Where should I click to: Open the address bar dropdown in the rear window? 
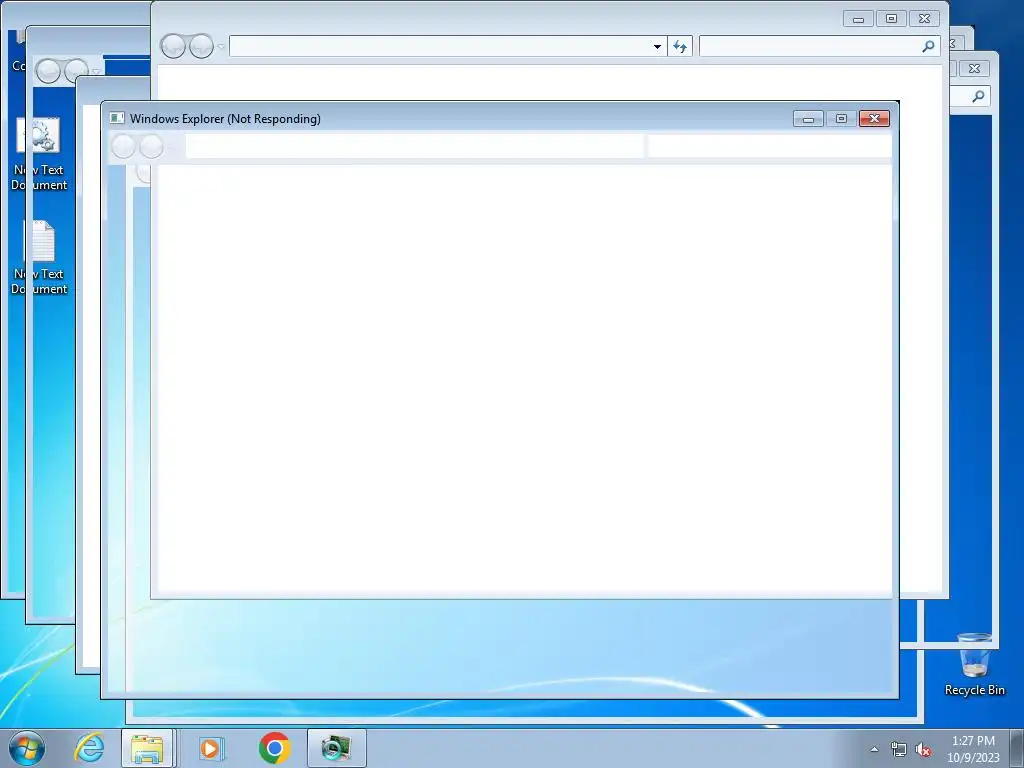[657, 46]
